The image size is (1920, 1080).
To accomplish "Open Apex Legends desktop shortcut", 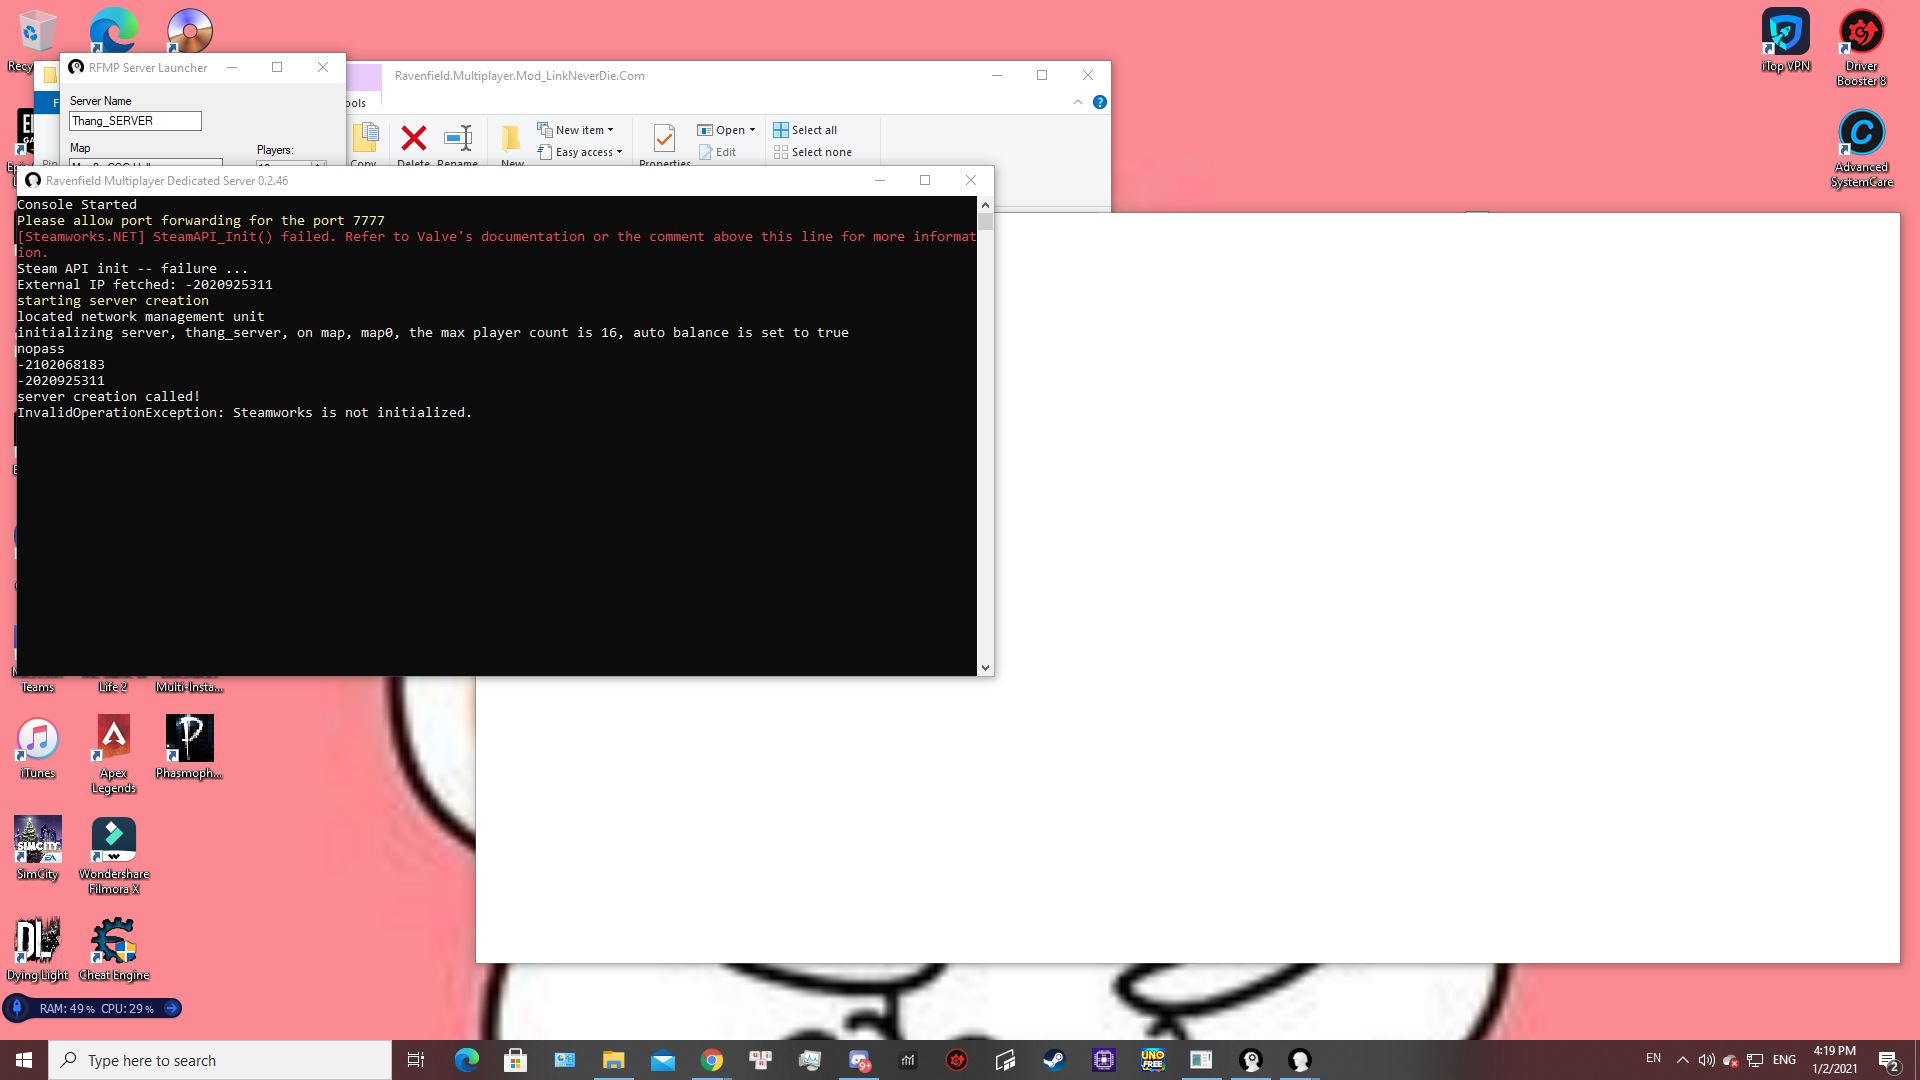I will [113, 755].
